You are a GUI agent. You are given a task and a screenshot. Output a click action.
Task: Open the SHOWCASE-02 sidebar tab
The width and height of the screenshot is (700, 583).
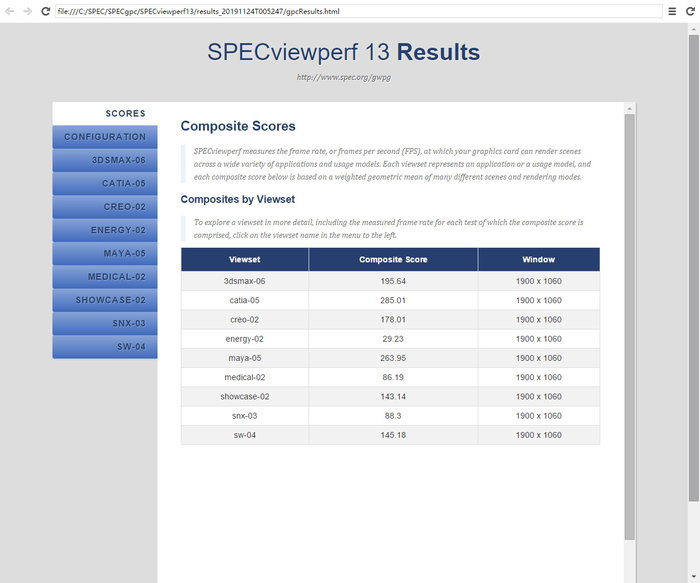(105, 300)
